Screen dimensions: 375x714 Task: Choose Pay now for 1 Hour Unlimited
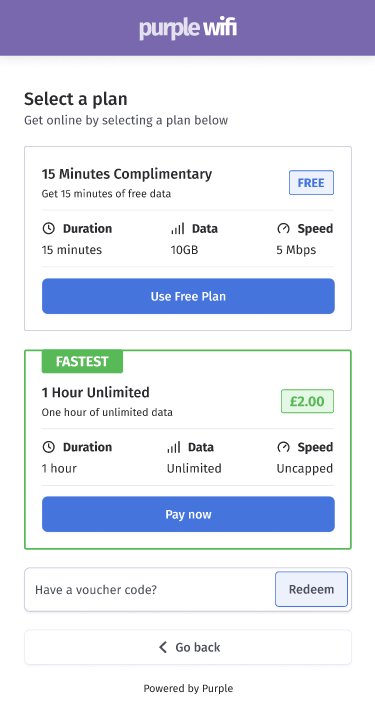point(188,515)
